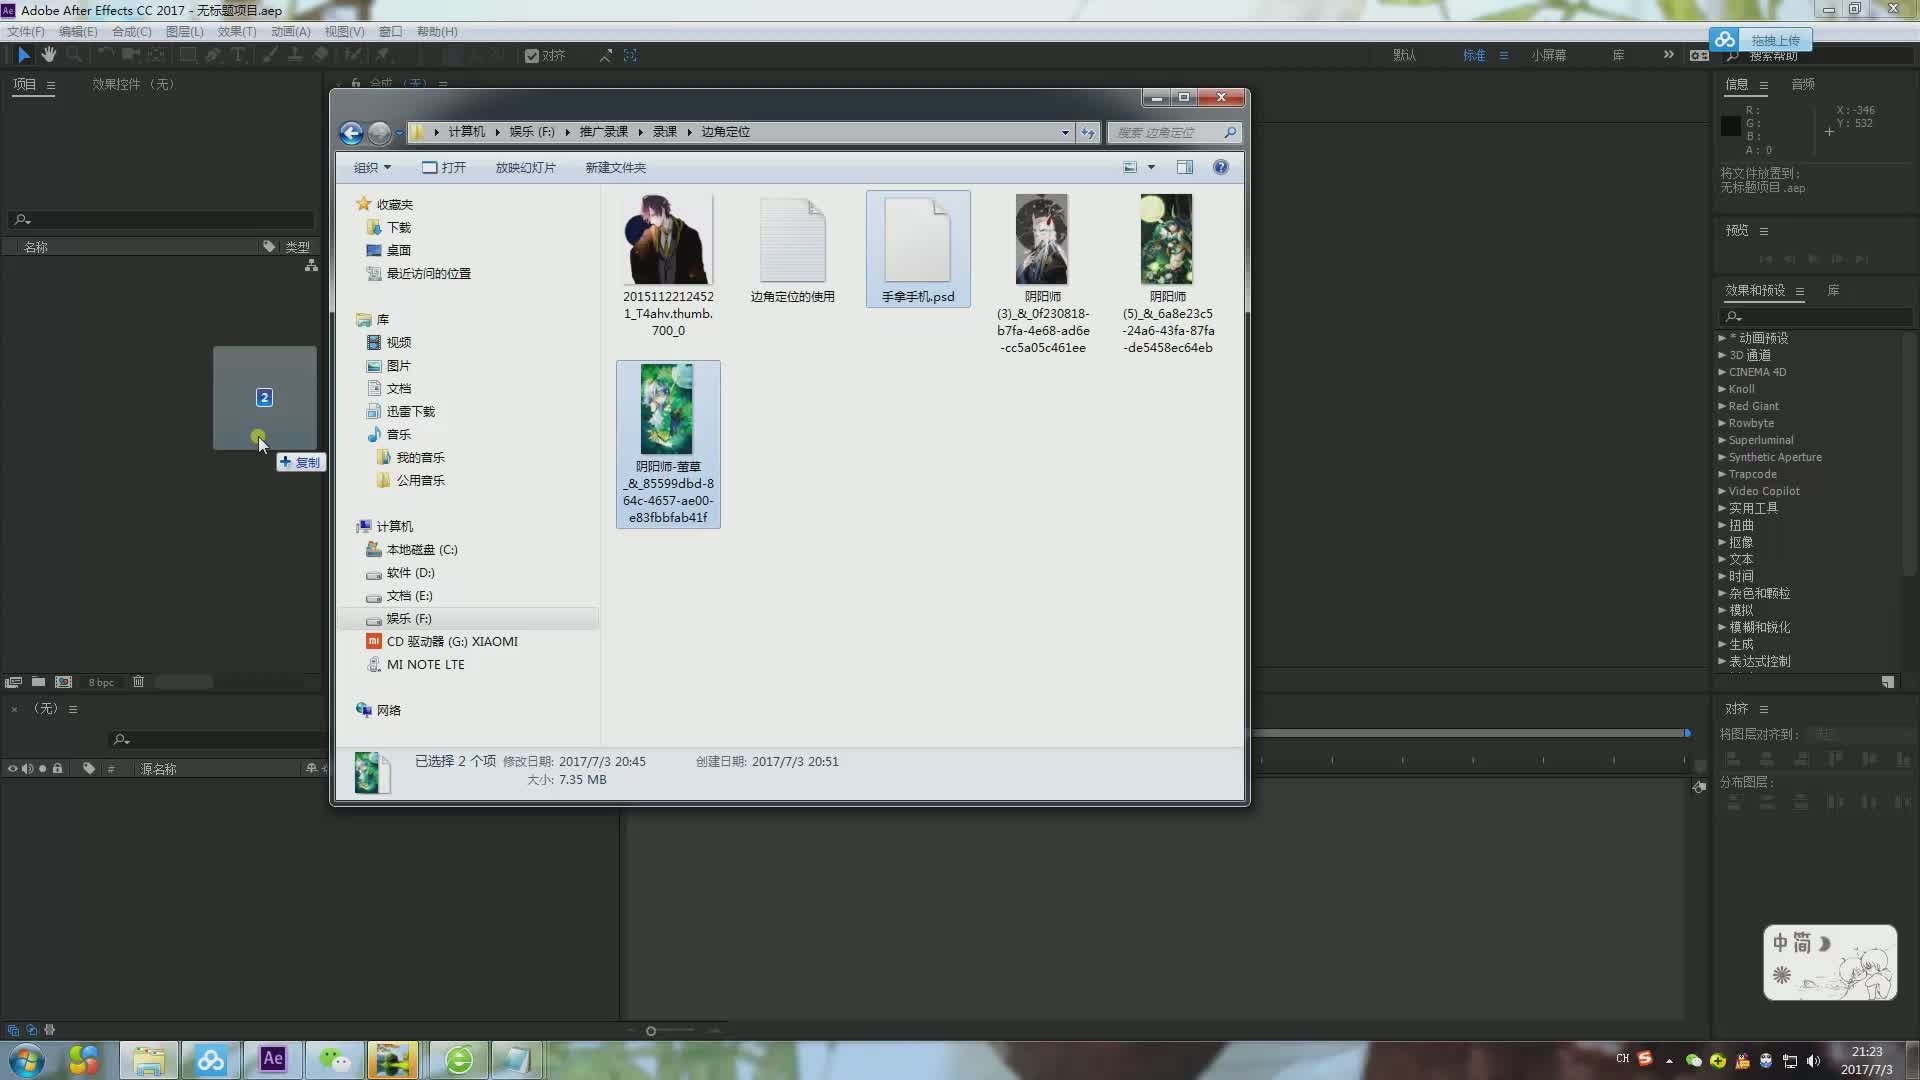Toggle the solo column switch in timeline
This screenshot has height=1080, width=1920.
tap(42, 768)
